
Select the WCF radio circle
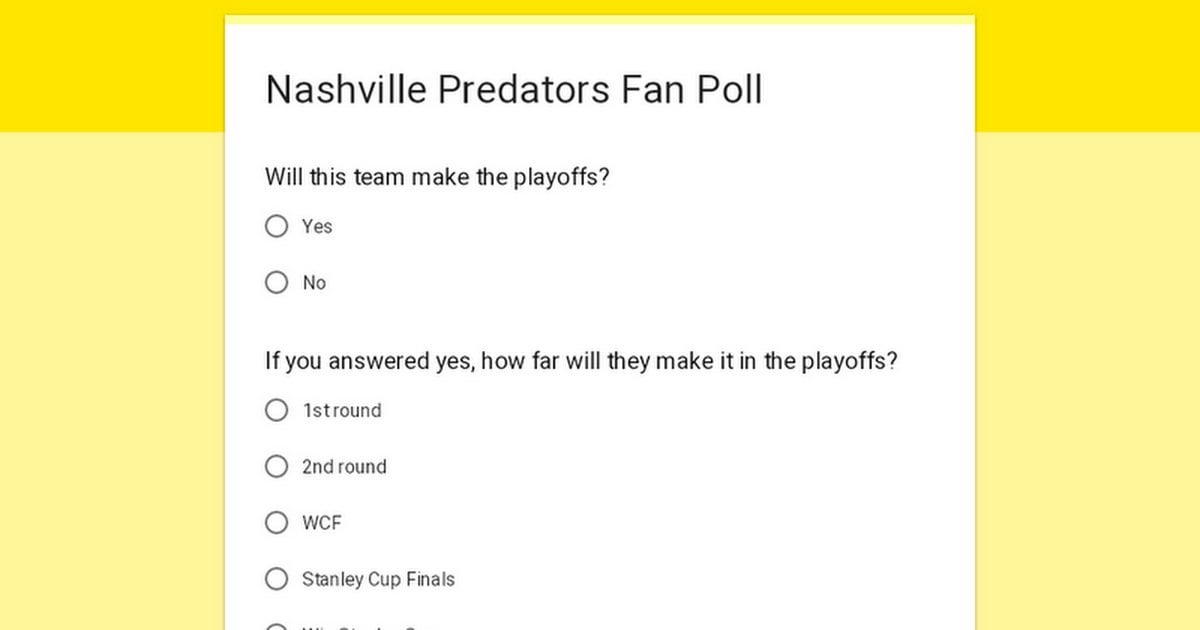(x=277, y=522)
